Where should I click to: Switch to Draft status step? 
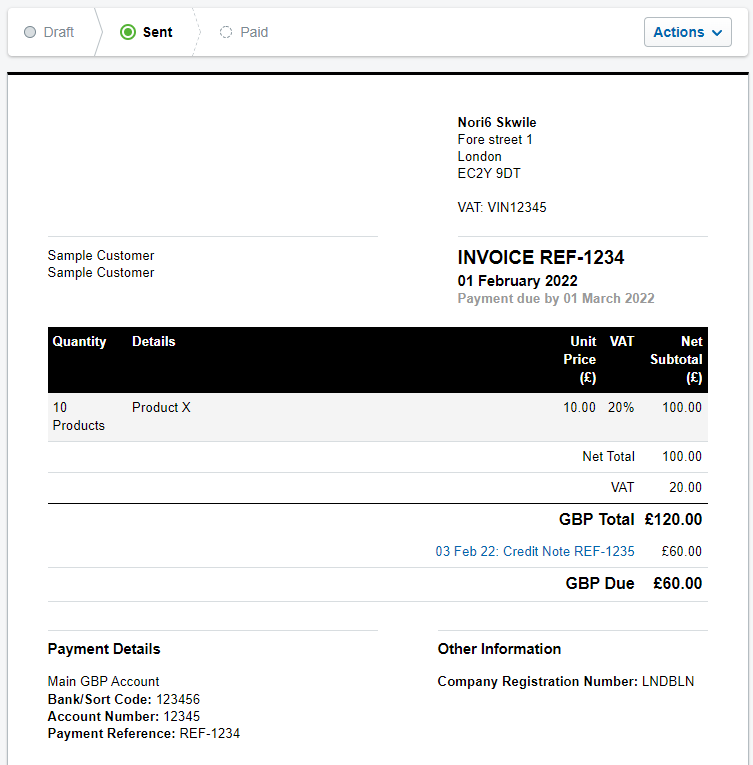[x=59, y=32]
